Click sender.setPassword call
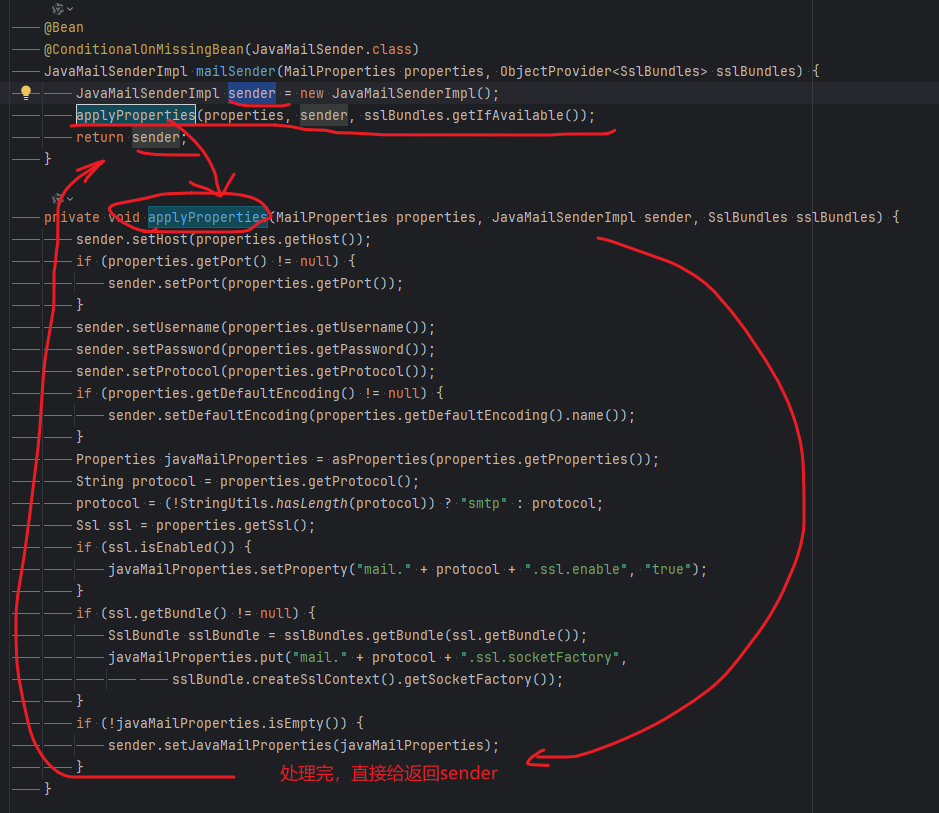The image size is (939, 813). (x=255, y=349)
